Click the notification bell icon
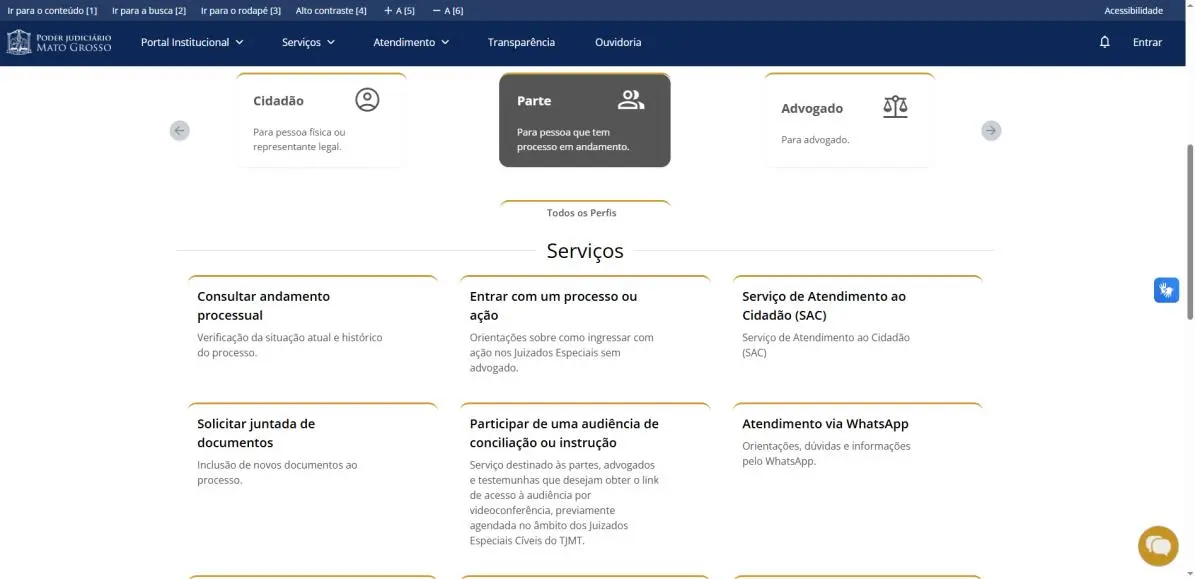The height and width of the screenshot is (579, 1195). [1104, 42]
